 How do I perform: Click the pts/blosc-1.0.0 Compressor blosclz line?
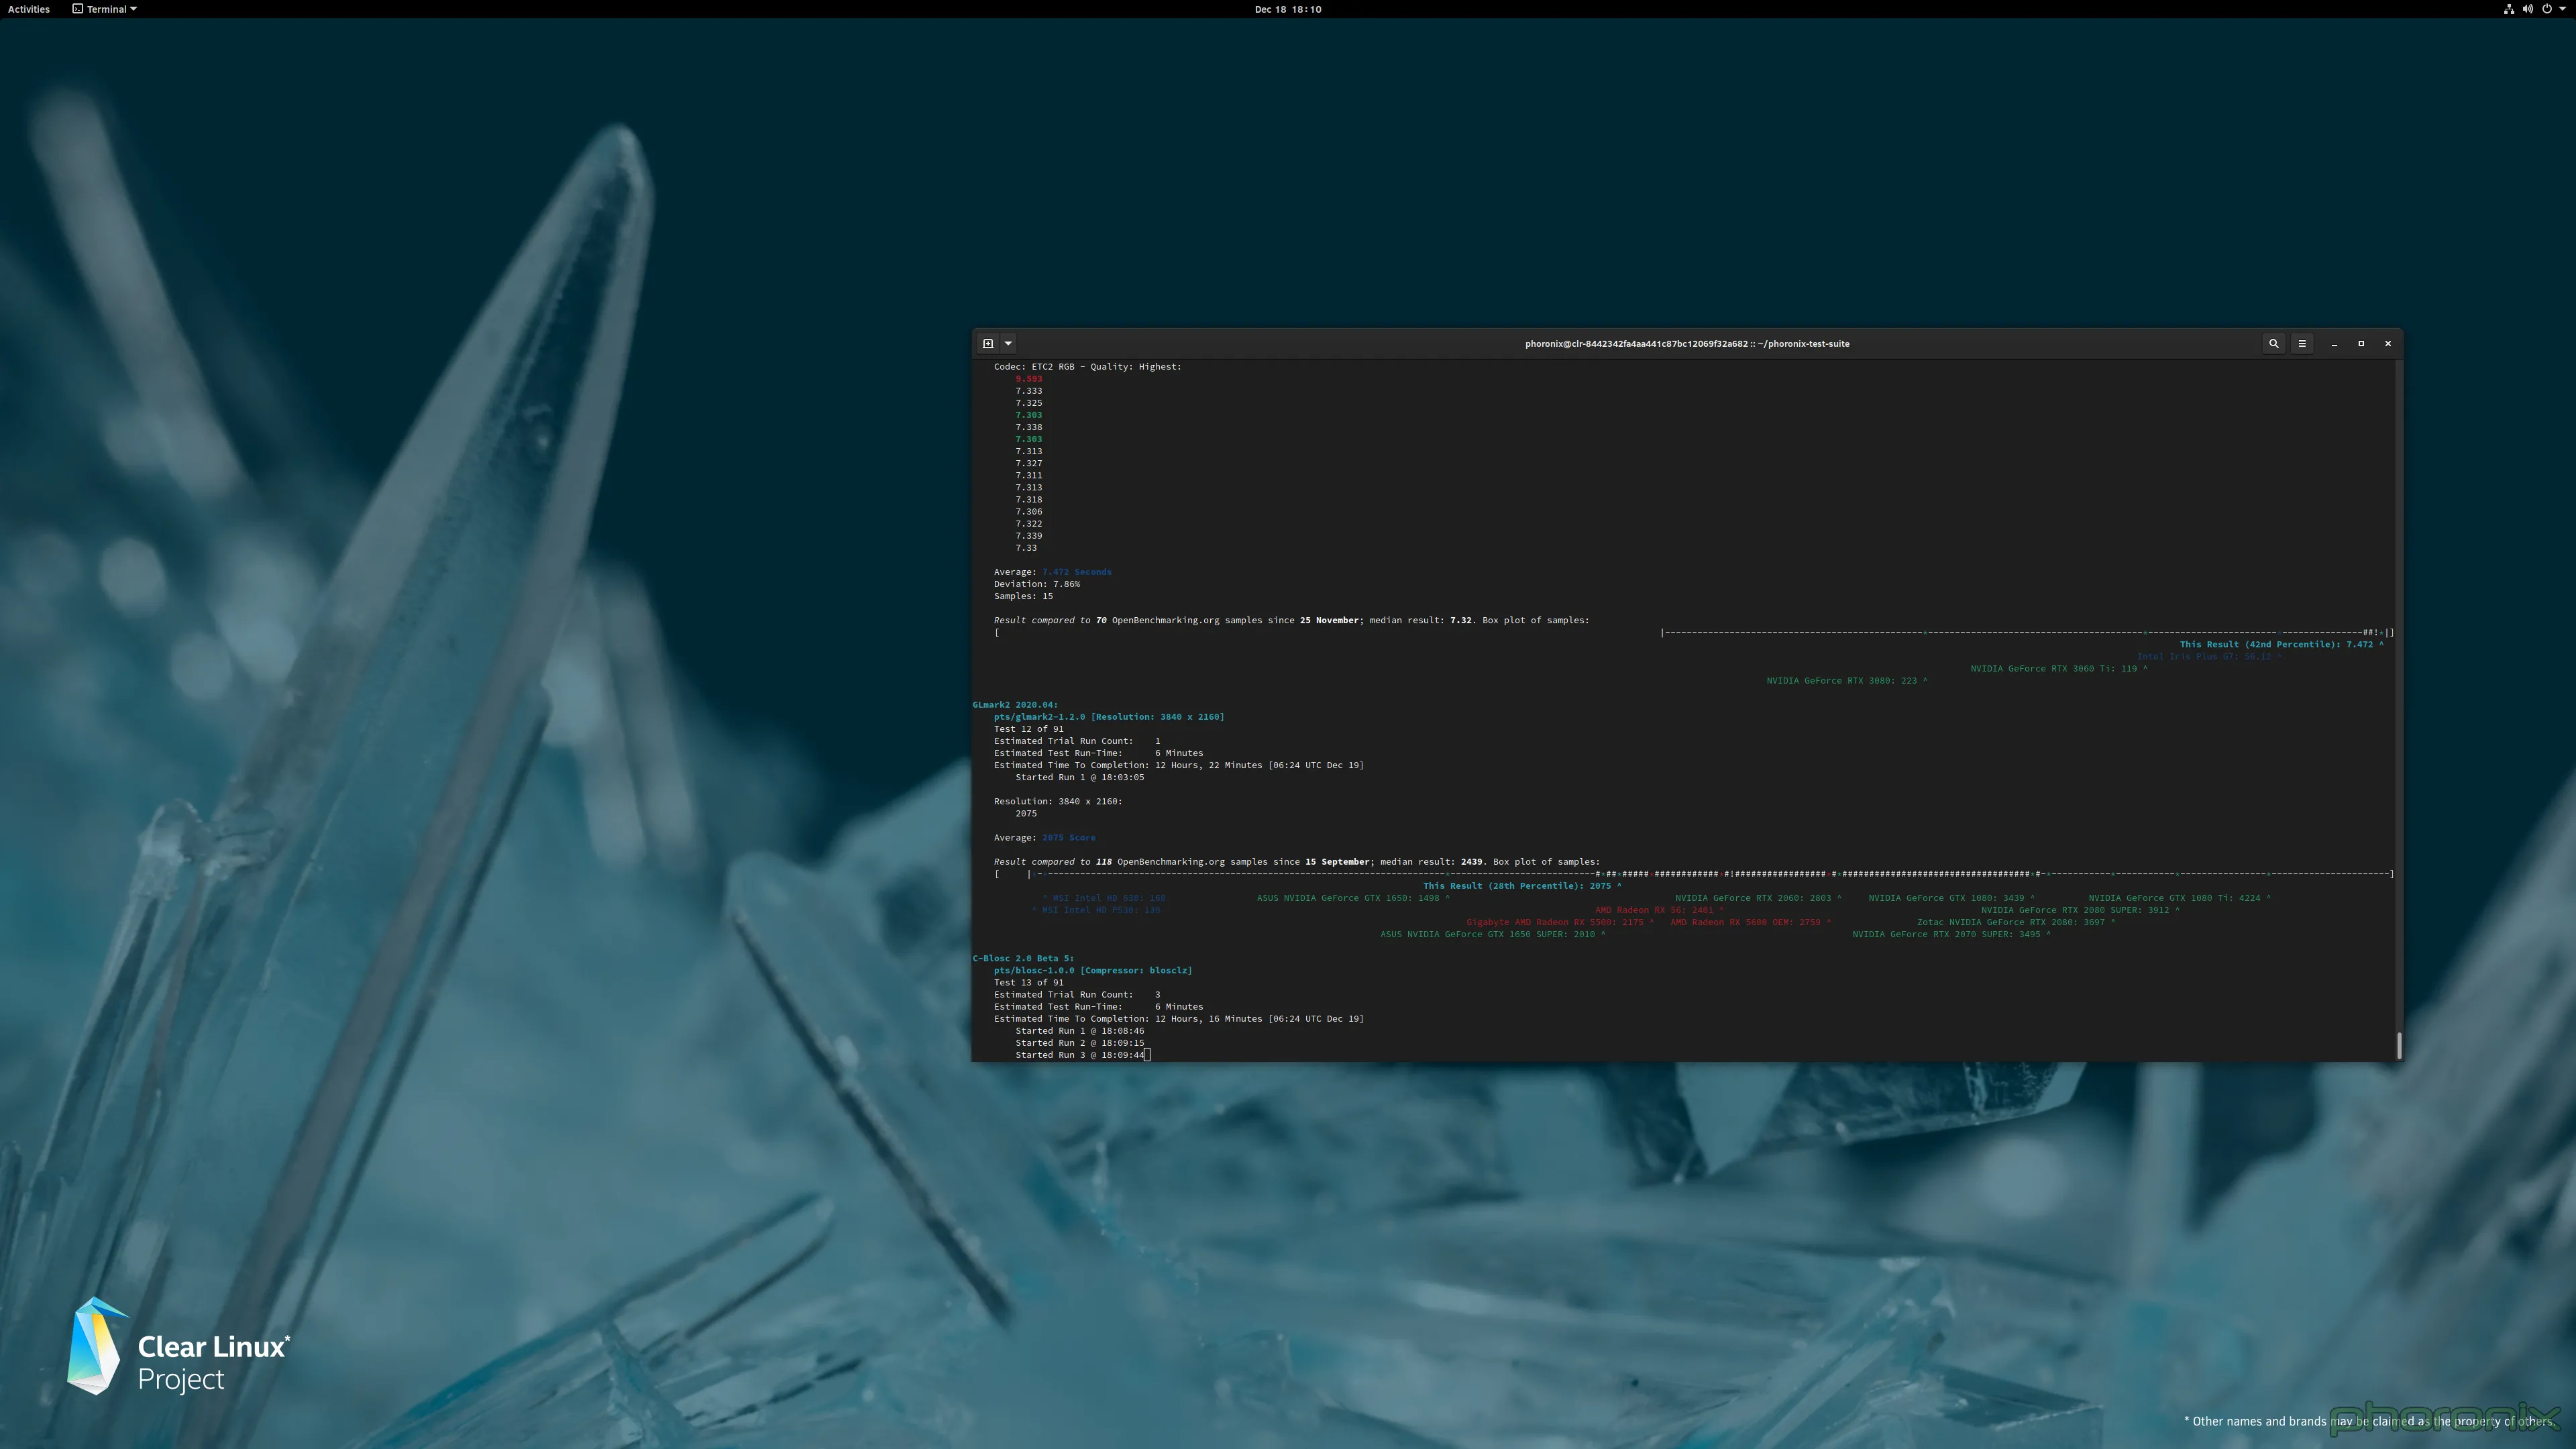1092,970
